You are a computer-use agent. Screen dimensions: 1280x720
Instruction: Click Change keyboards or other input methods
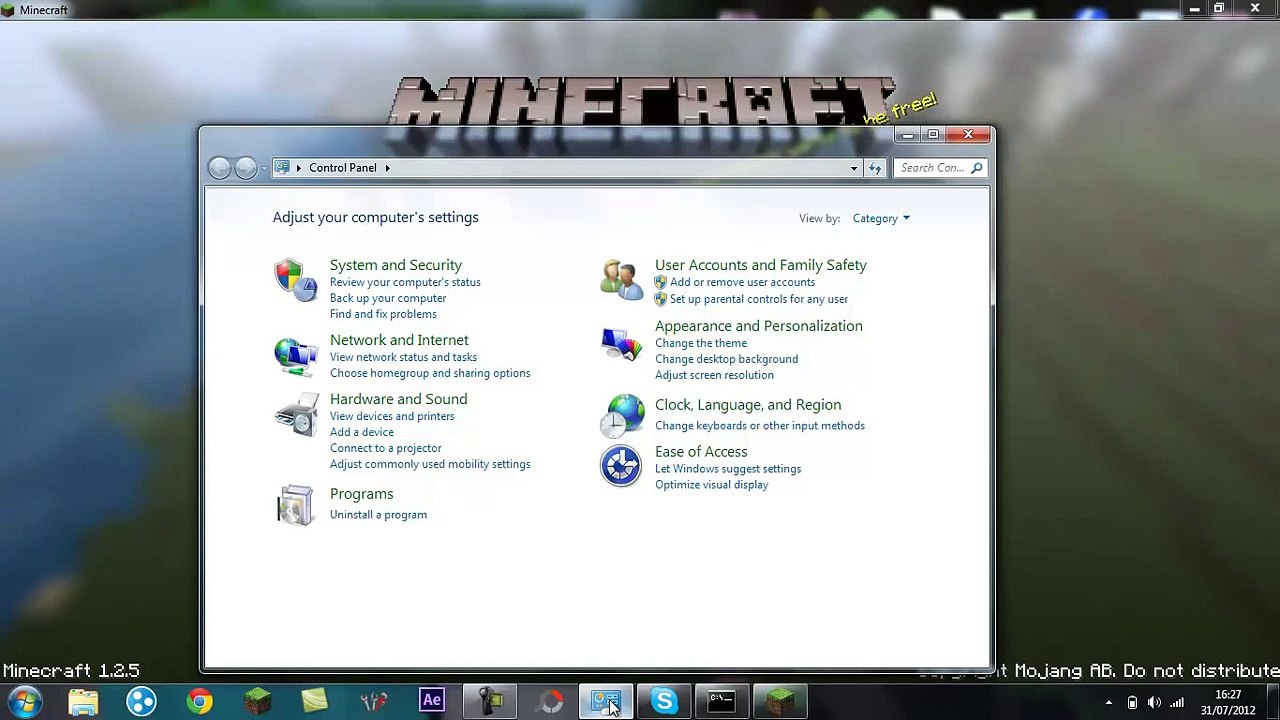[760, 426]
